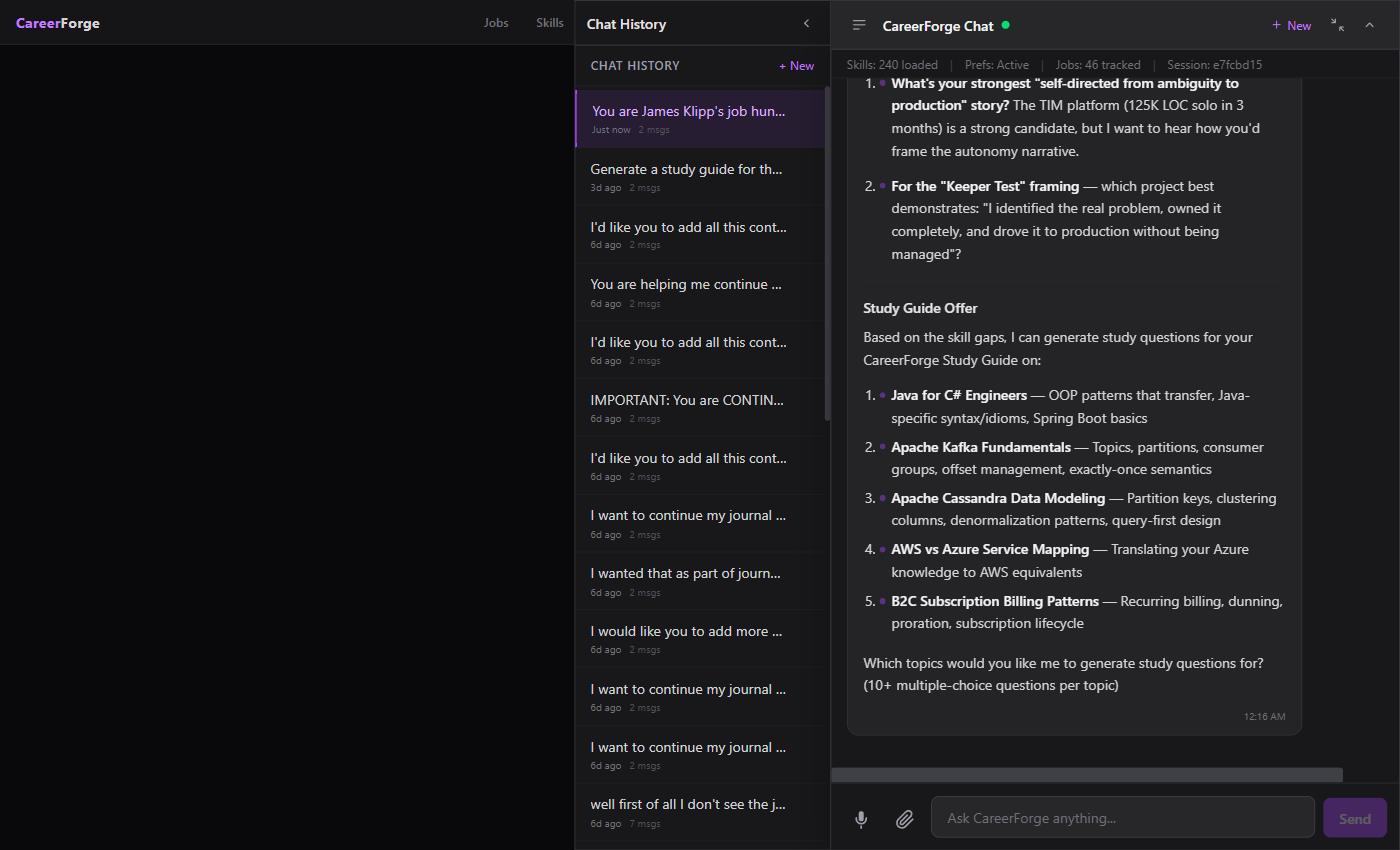
Task: Select the Jobs menu item
Action: click(496, 22)
